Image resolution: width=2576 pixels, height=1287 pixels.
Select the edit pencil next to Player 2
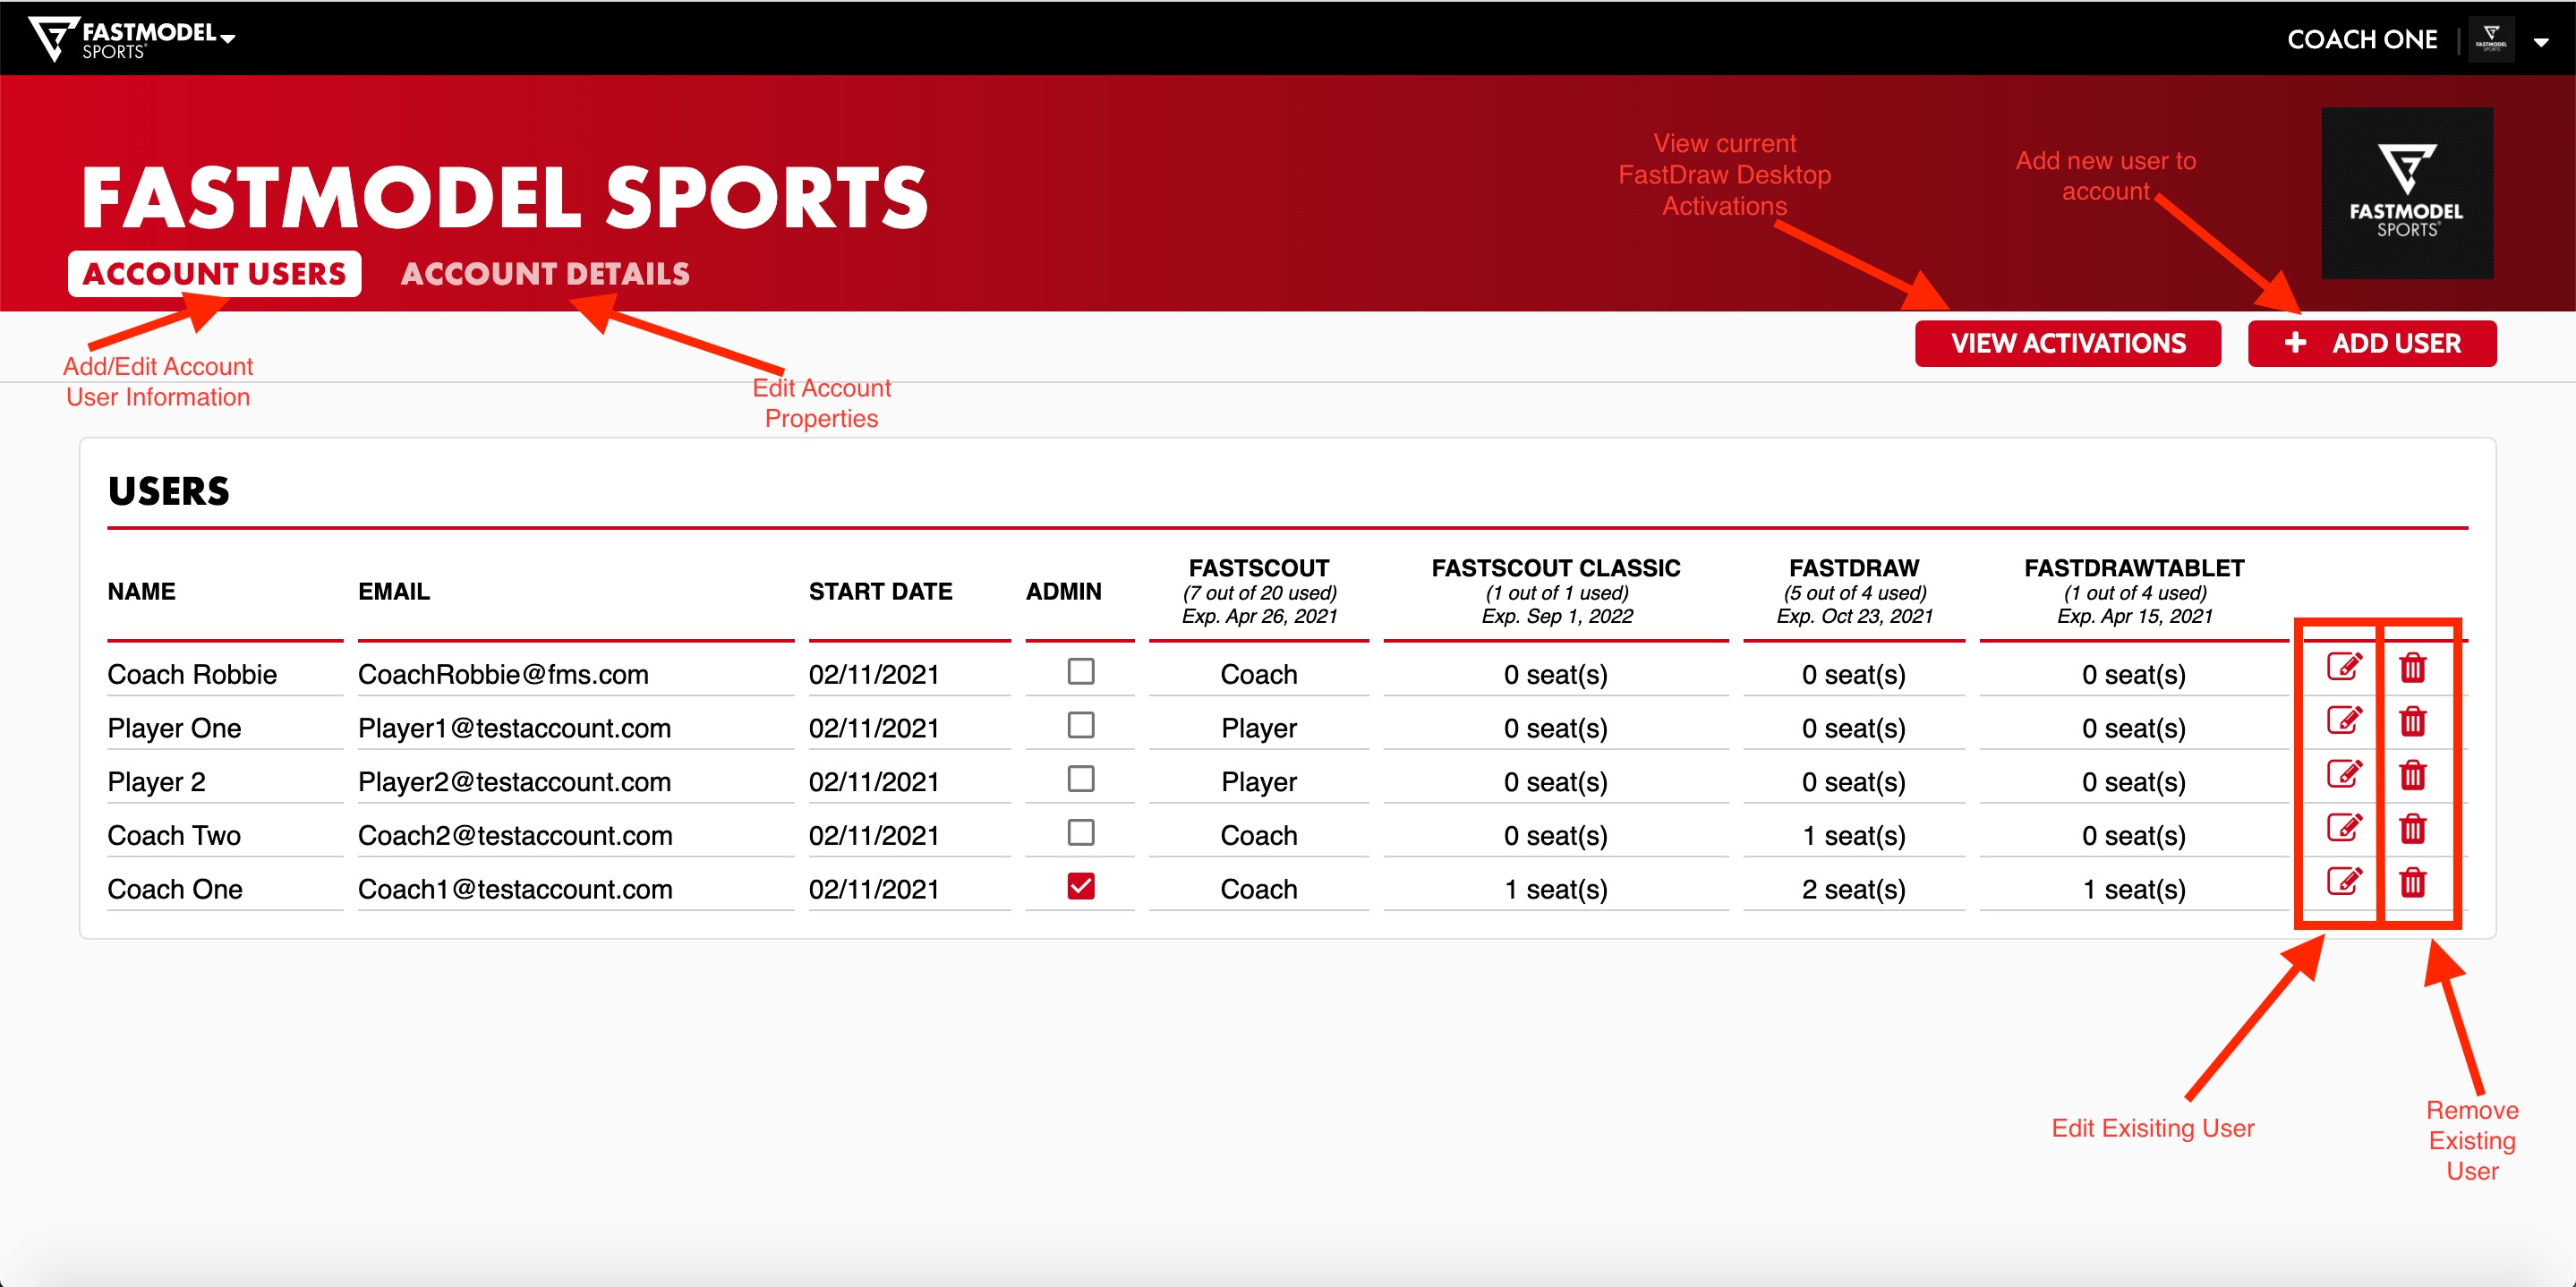pos(2343,774)
